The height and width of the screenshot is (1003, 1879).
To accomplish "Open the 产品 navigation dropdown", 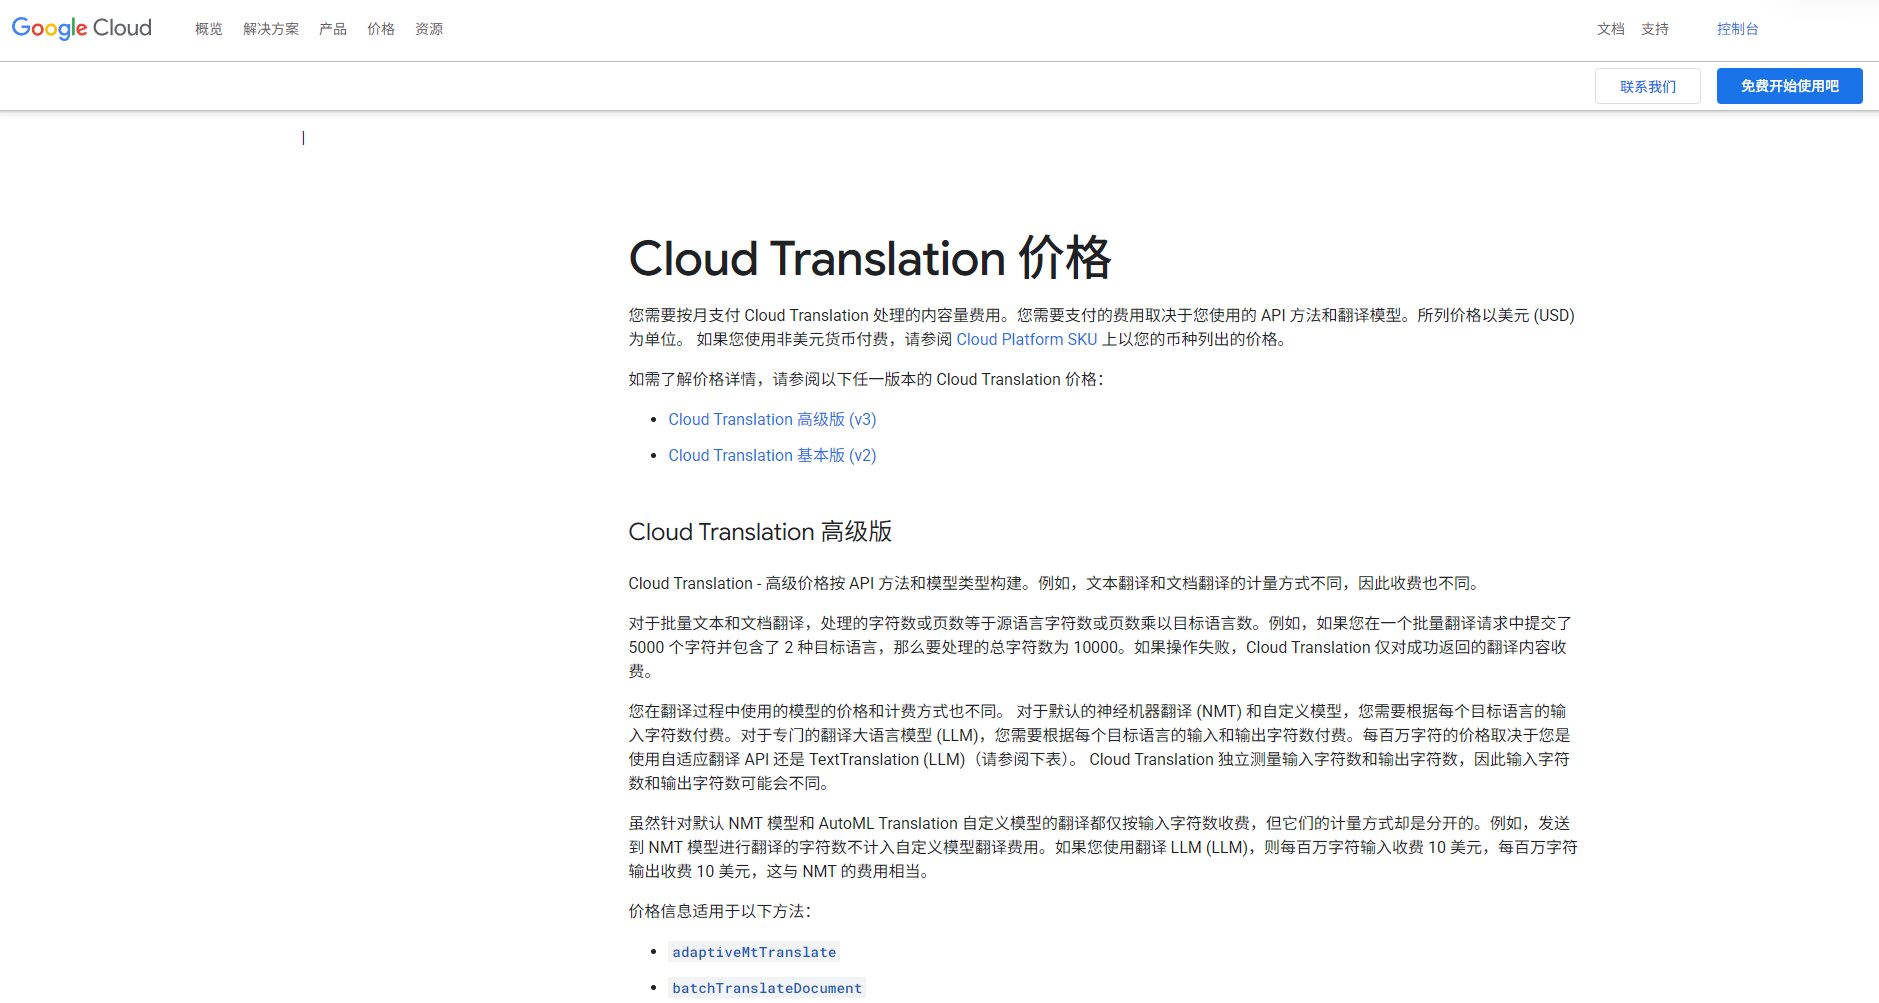I will [331, 29].
